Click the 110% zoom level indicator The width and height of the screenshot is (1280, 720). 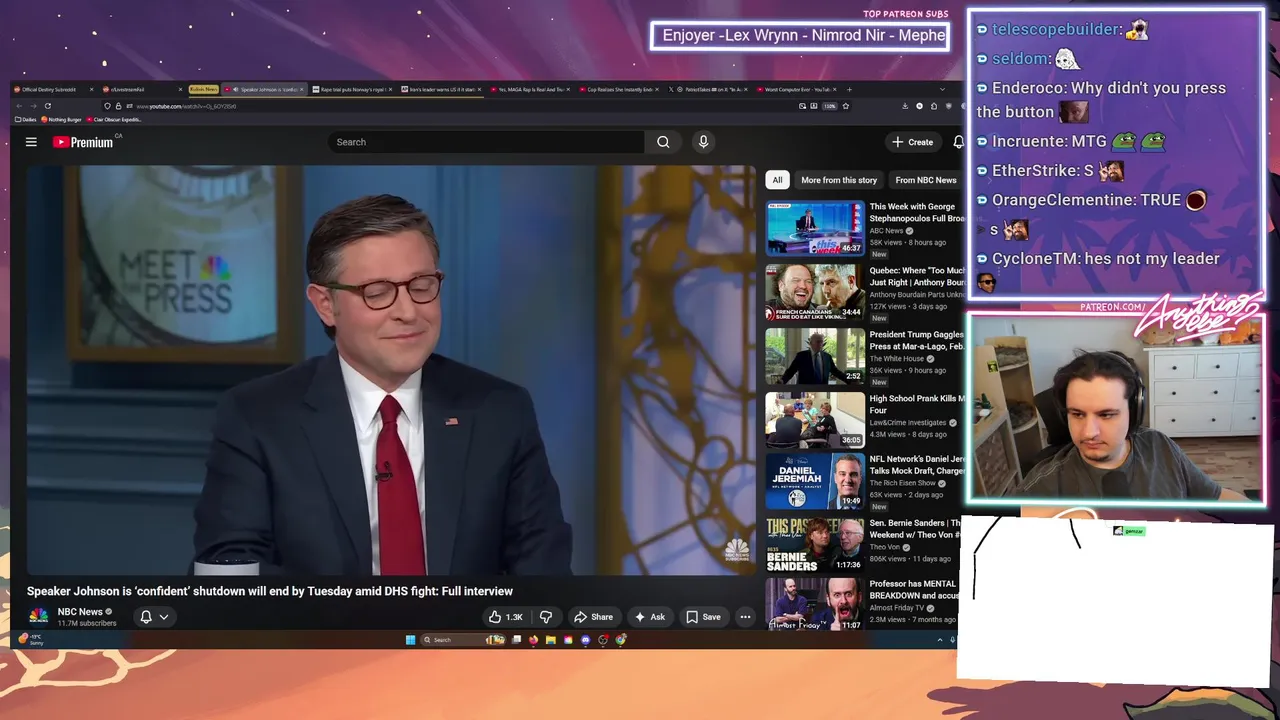point(830,106)
